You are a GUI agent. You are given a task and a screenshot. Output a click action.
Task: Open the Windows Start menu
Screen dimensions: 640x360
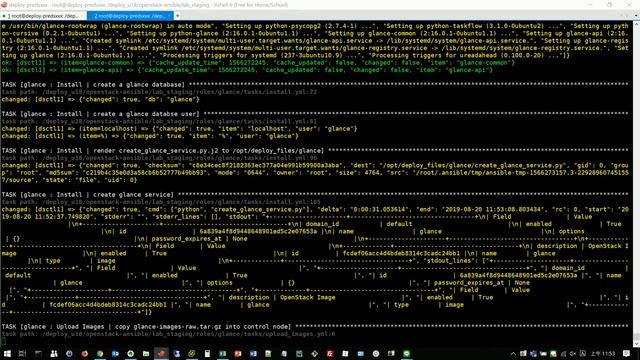pos(7,353)
